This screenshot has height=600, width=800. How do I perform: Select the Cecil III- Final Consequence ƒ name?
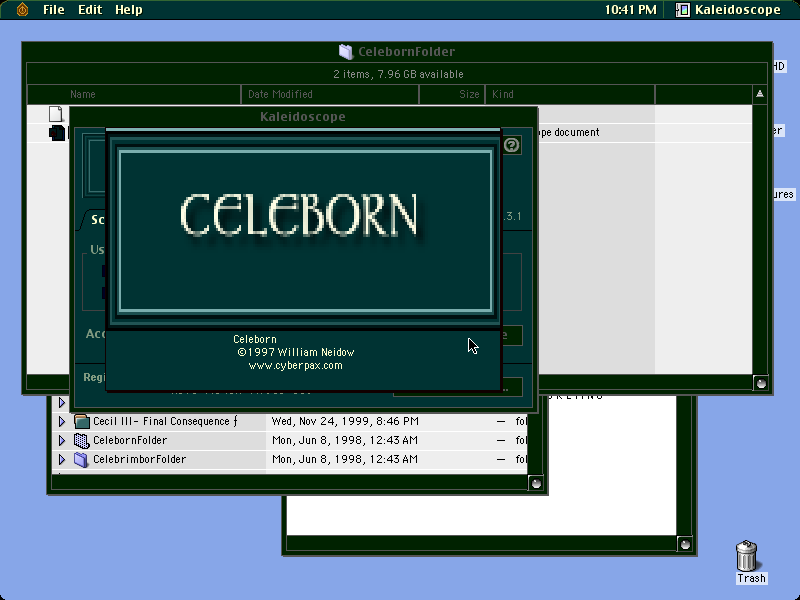[x=165, y=421]
